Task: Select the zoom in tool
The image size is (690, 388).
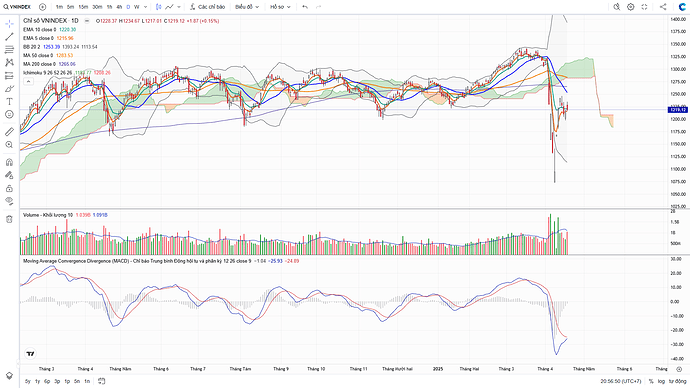Action: [9, 145]
